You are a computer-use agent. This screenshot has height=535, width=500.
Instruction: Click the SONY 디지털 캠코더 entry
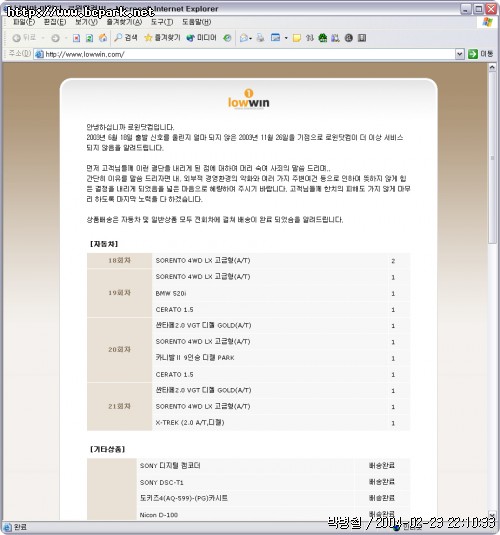(x=170, y=465)
